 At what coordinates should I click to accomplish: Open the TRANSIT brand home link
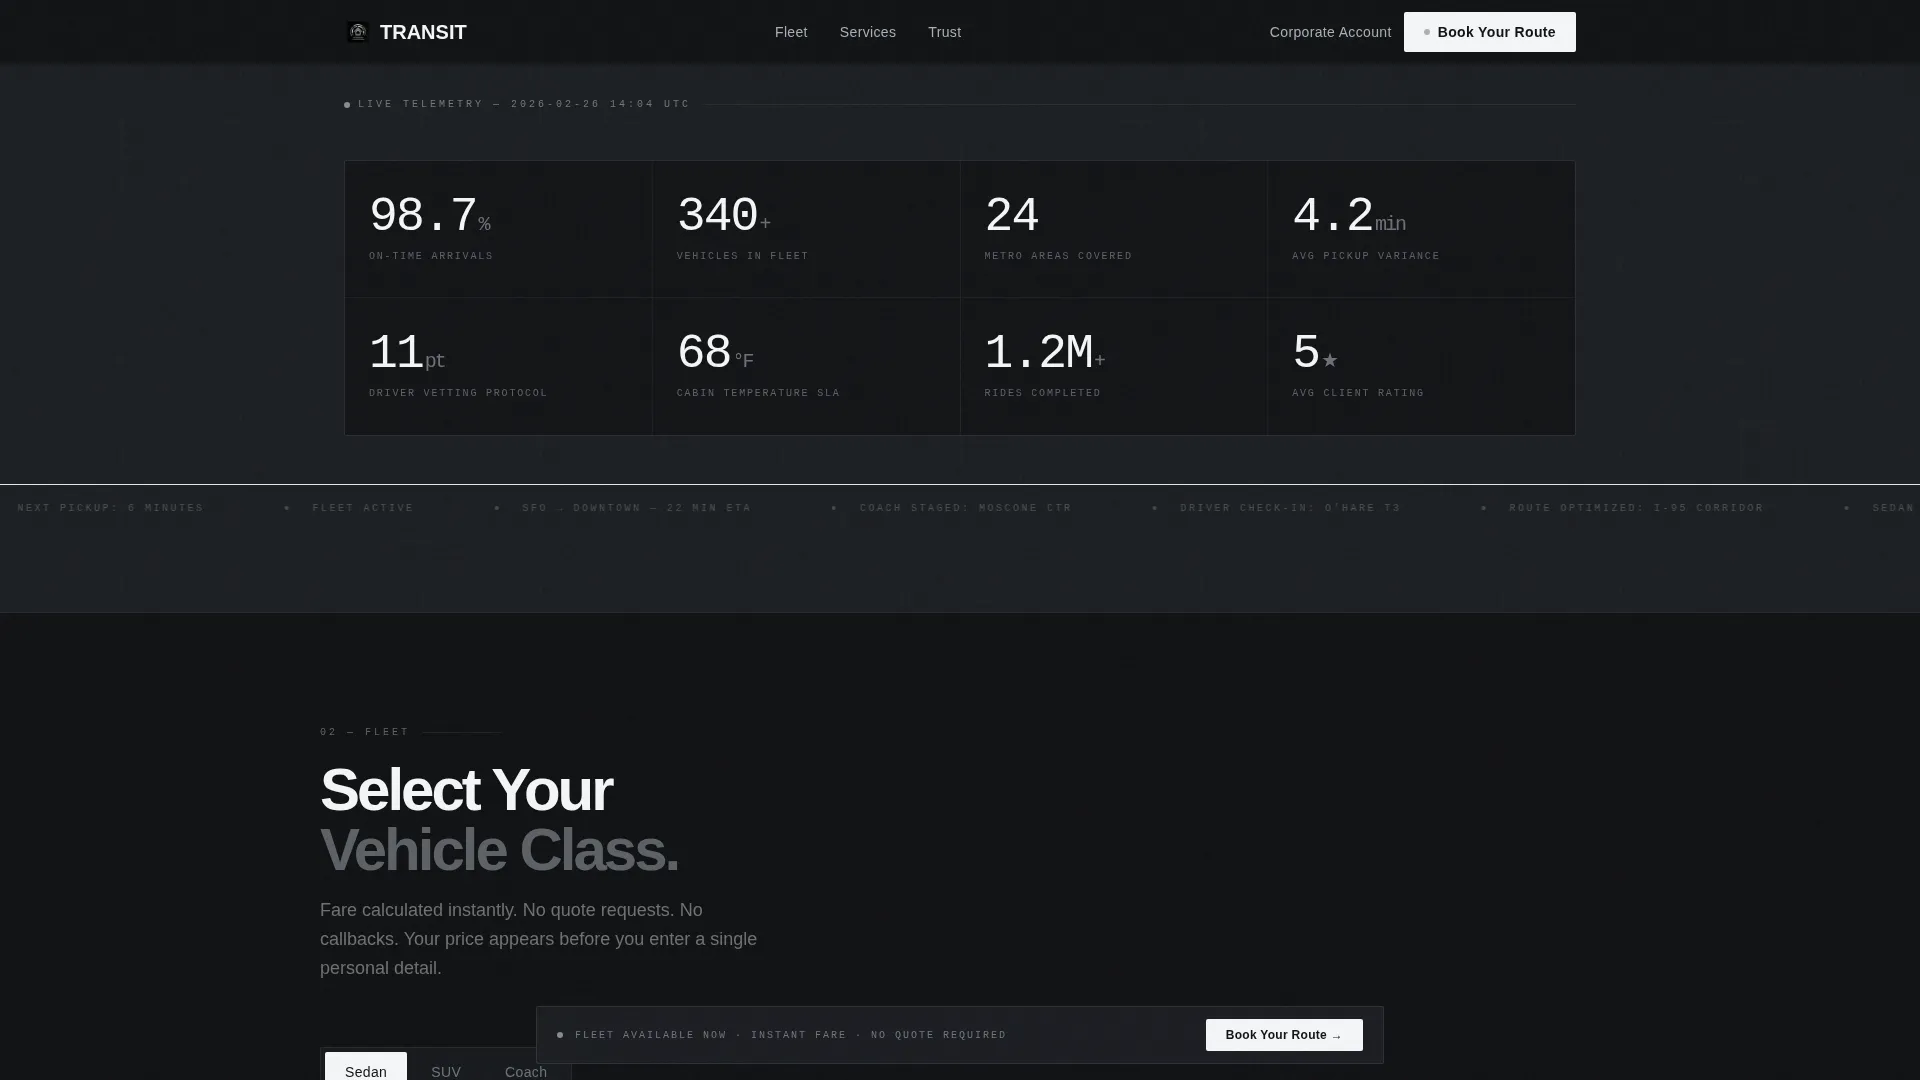pyautogui.click(x=406, y=32)
